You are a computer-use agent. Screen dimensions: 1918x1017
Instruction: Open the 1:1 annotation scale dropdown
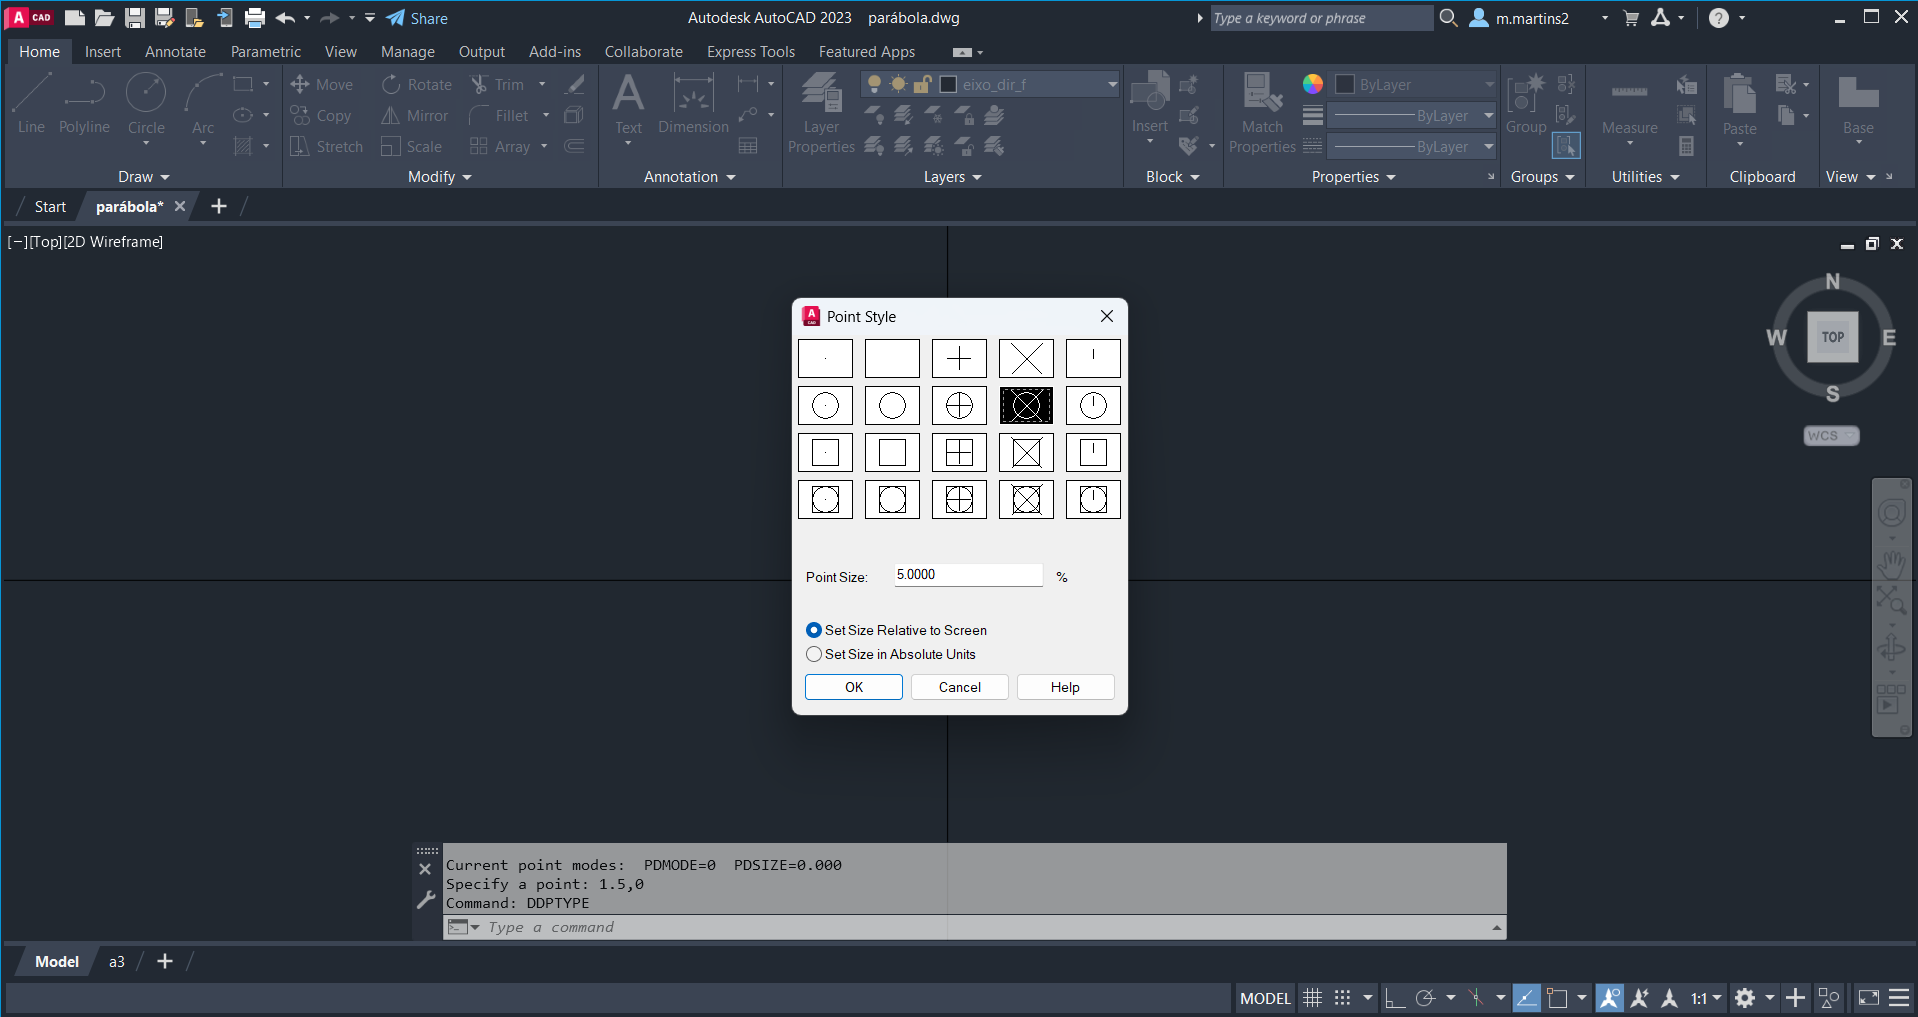pyautogui.click(x=1706, y=998)
